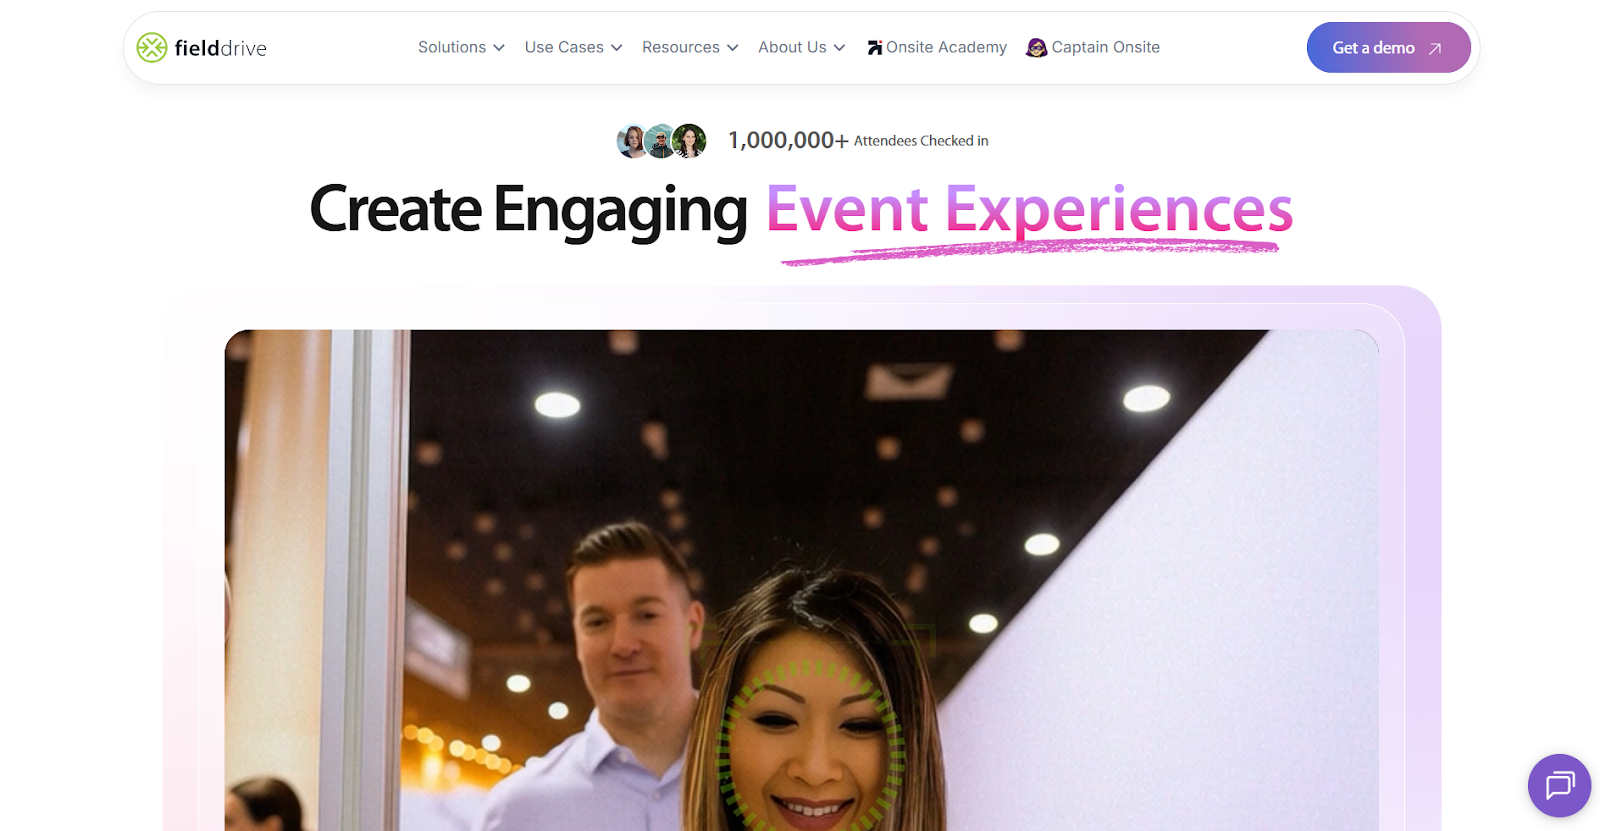The width and height of the screenshot is (1600, 831).
Task: Click the fielddrive wordmark text
Action: pos(220,48)
